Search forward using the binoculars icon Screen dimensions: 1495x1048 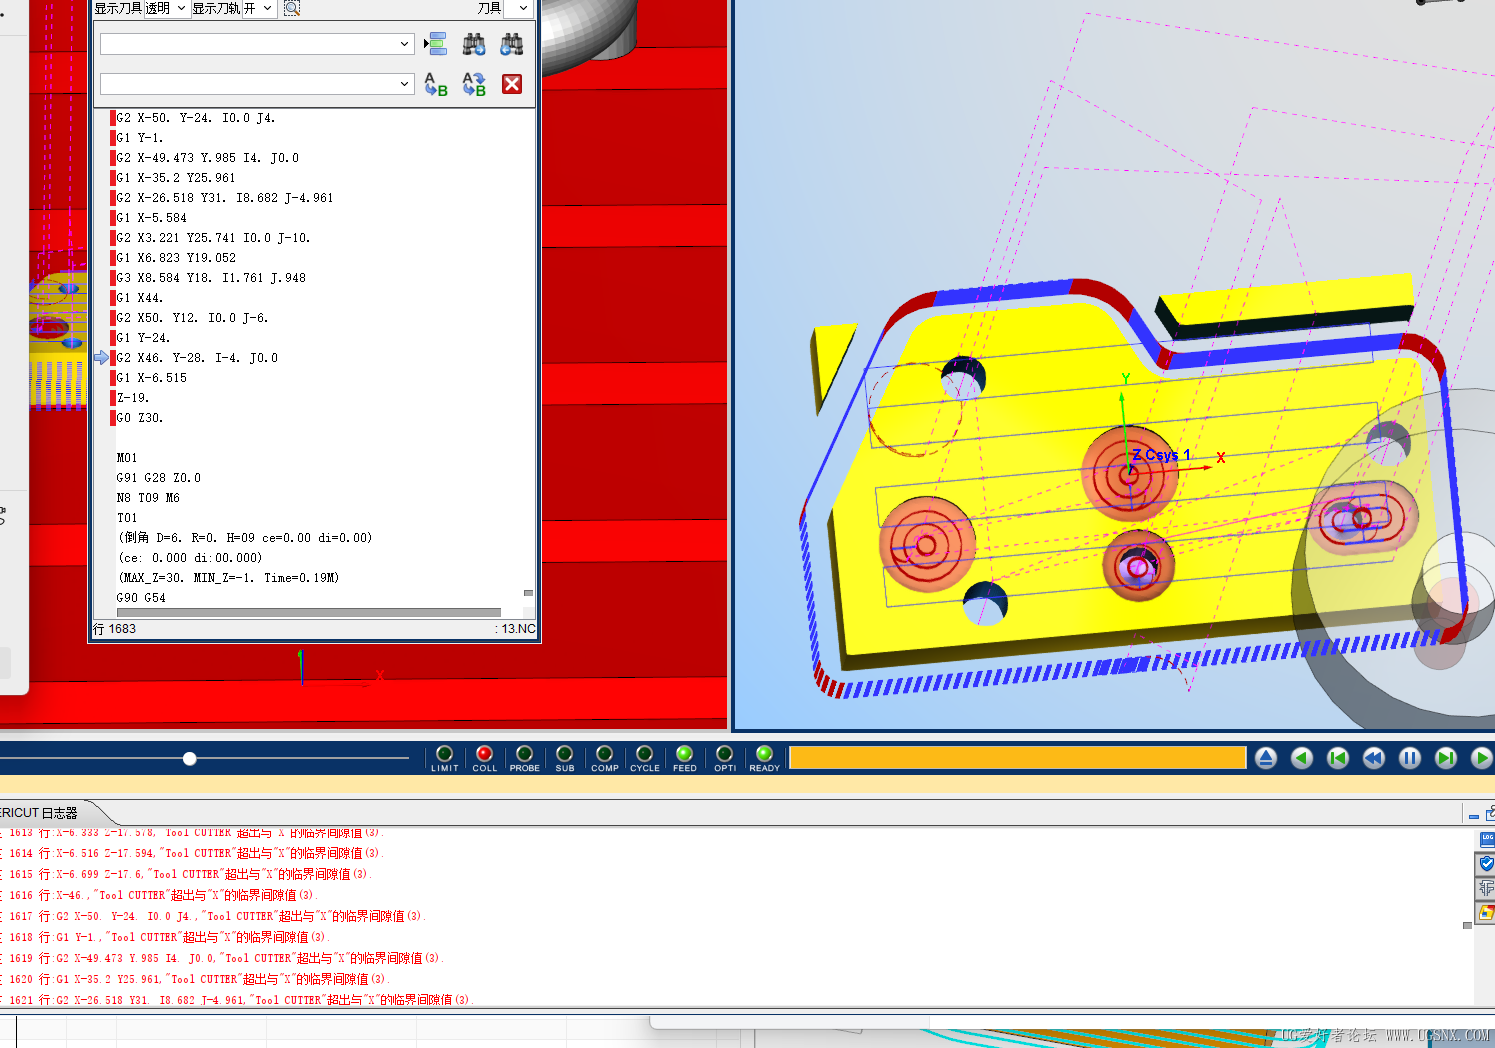(x=473, y=44)
